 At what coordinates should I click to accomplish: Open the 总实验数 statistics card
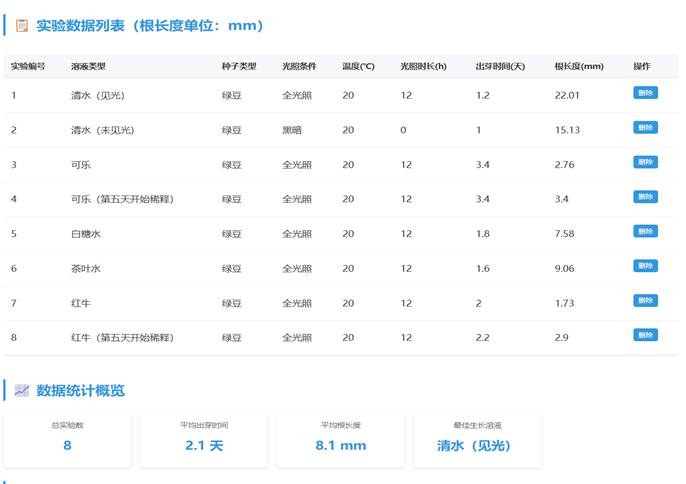(x=67, y=439)
